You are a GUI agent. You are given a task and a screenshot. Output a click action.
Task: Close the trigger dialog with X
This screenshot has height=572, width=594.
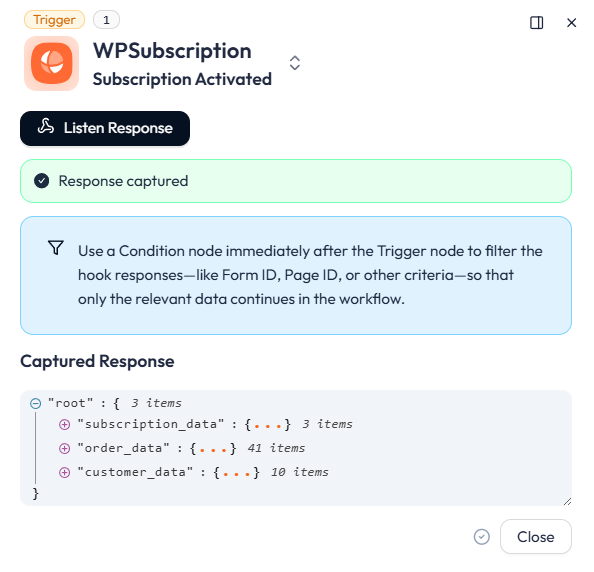(571, 23)
